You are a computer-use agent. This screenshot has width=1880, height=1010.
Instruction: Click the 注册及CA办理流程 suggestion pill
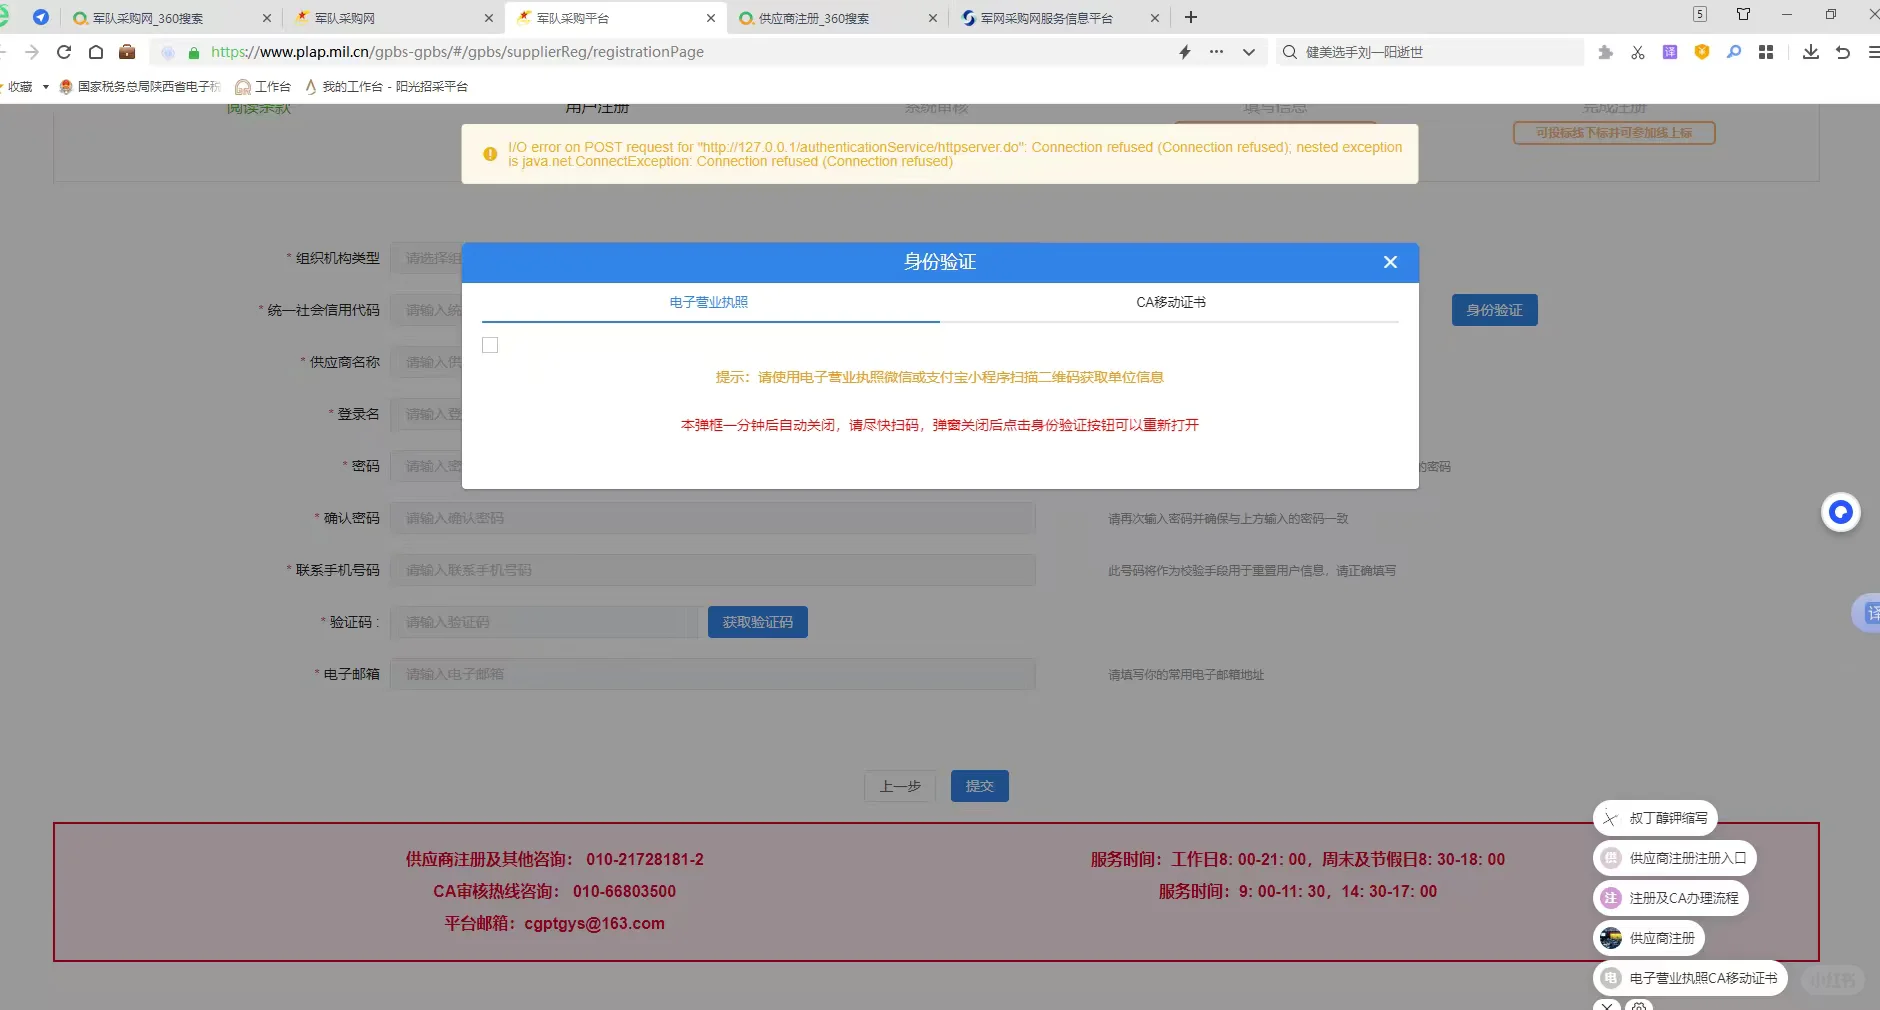1671,898
